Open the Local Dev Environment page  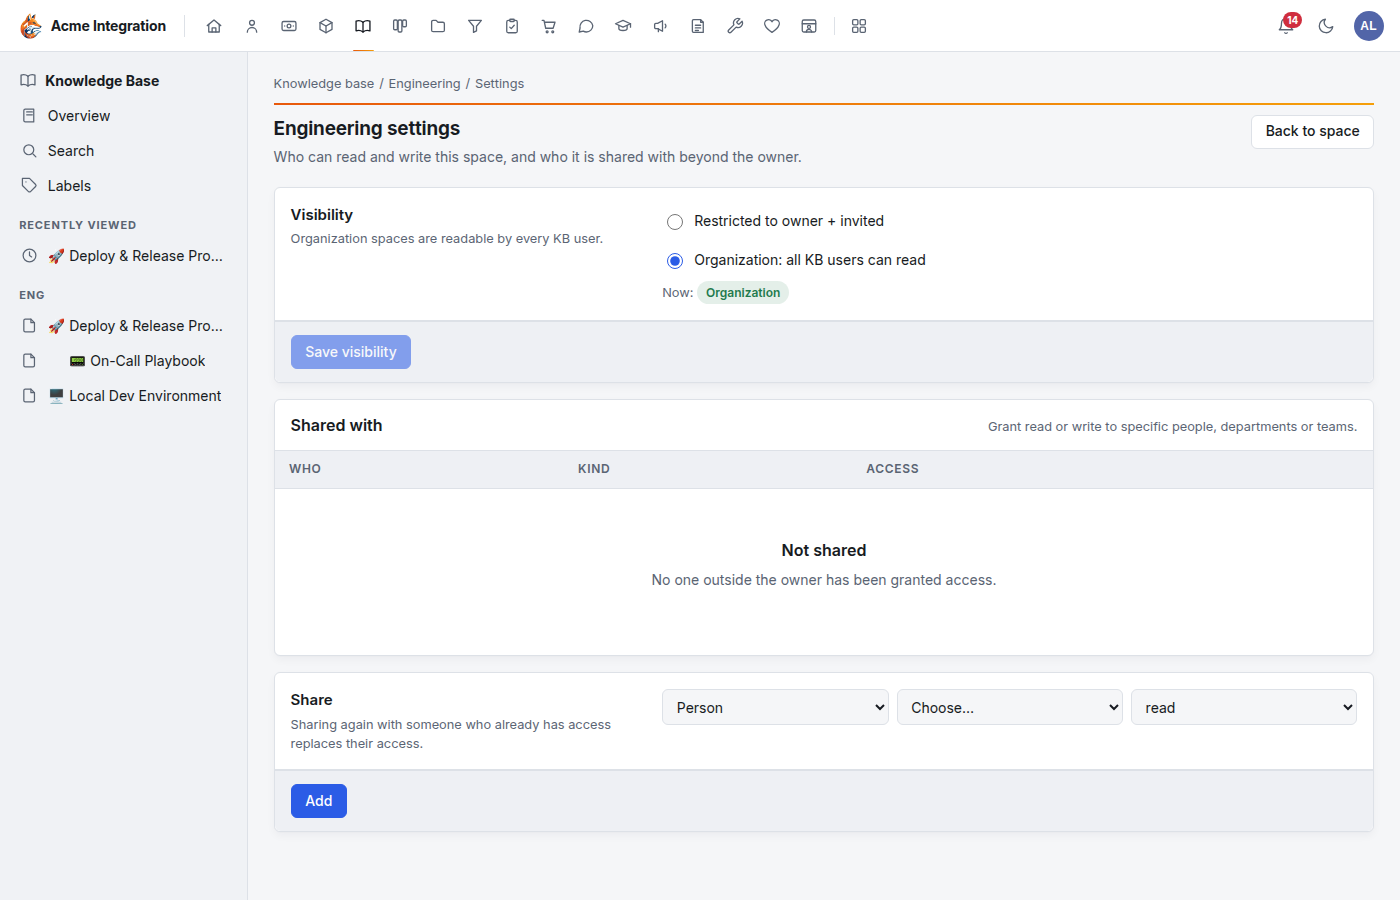(124, 396)
